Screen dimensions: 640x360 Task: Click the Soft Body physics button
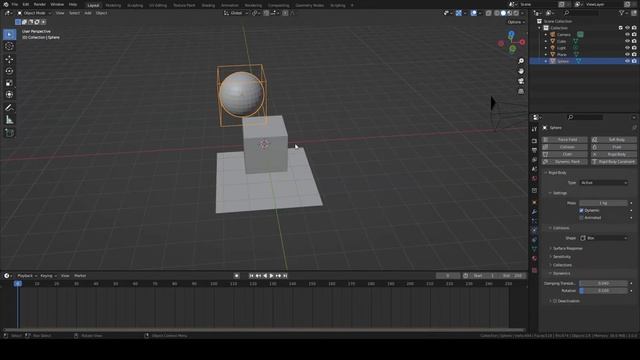(x=614, y=140)
